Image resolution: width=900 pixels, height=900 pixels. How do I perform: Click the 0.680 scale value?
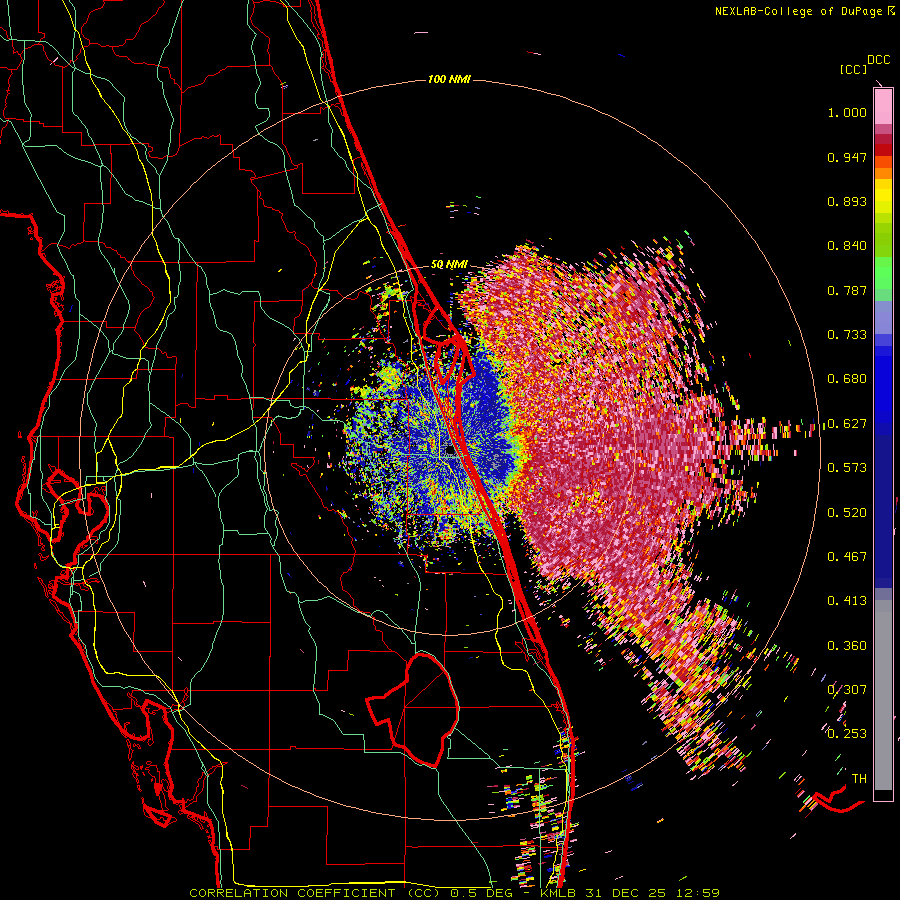coord(847,379)
